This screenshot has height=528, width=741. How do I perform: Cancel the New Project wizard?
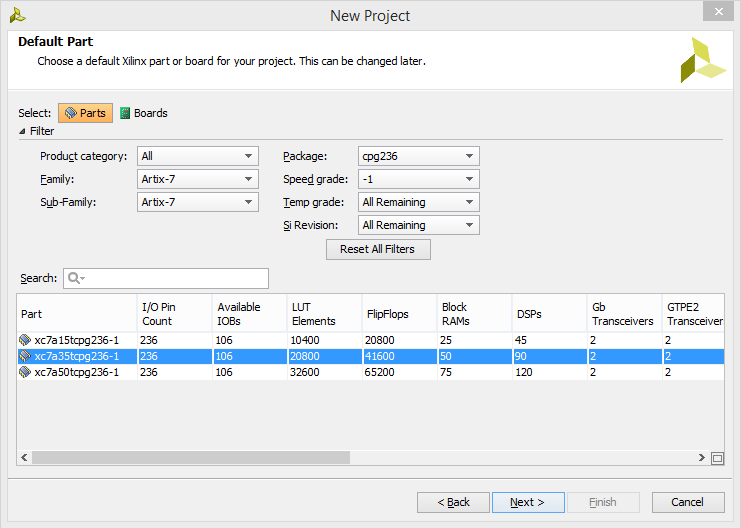pos(688,502)
